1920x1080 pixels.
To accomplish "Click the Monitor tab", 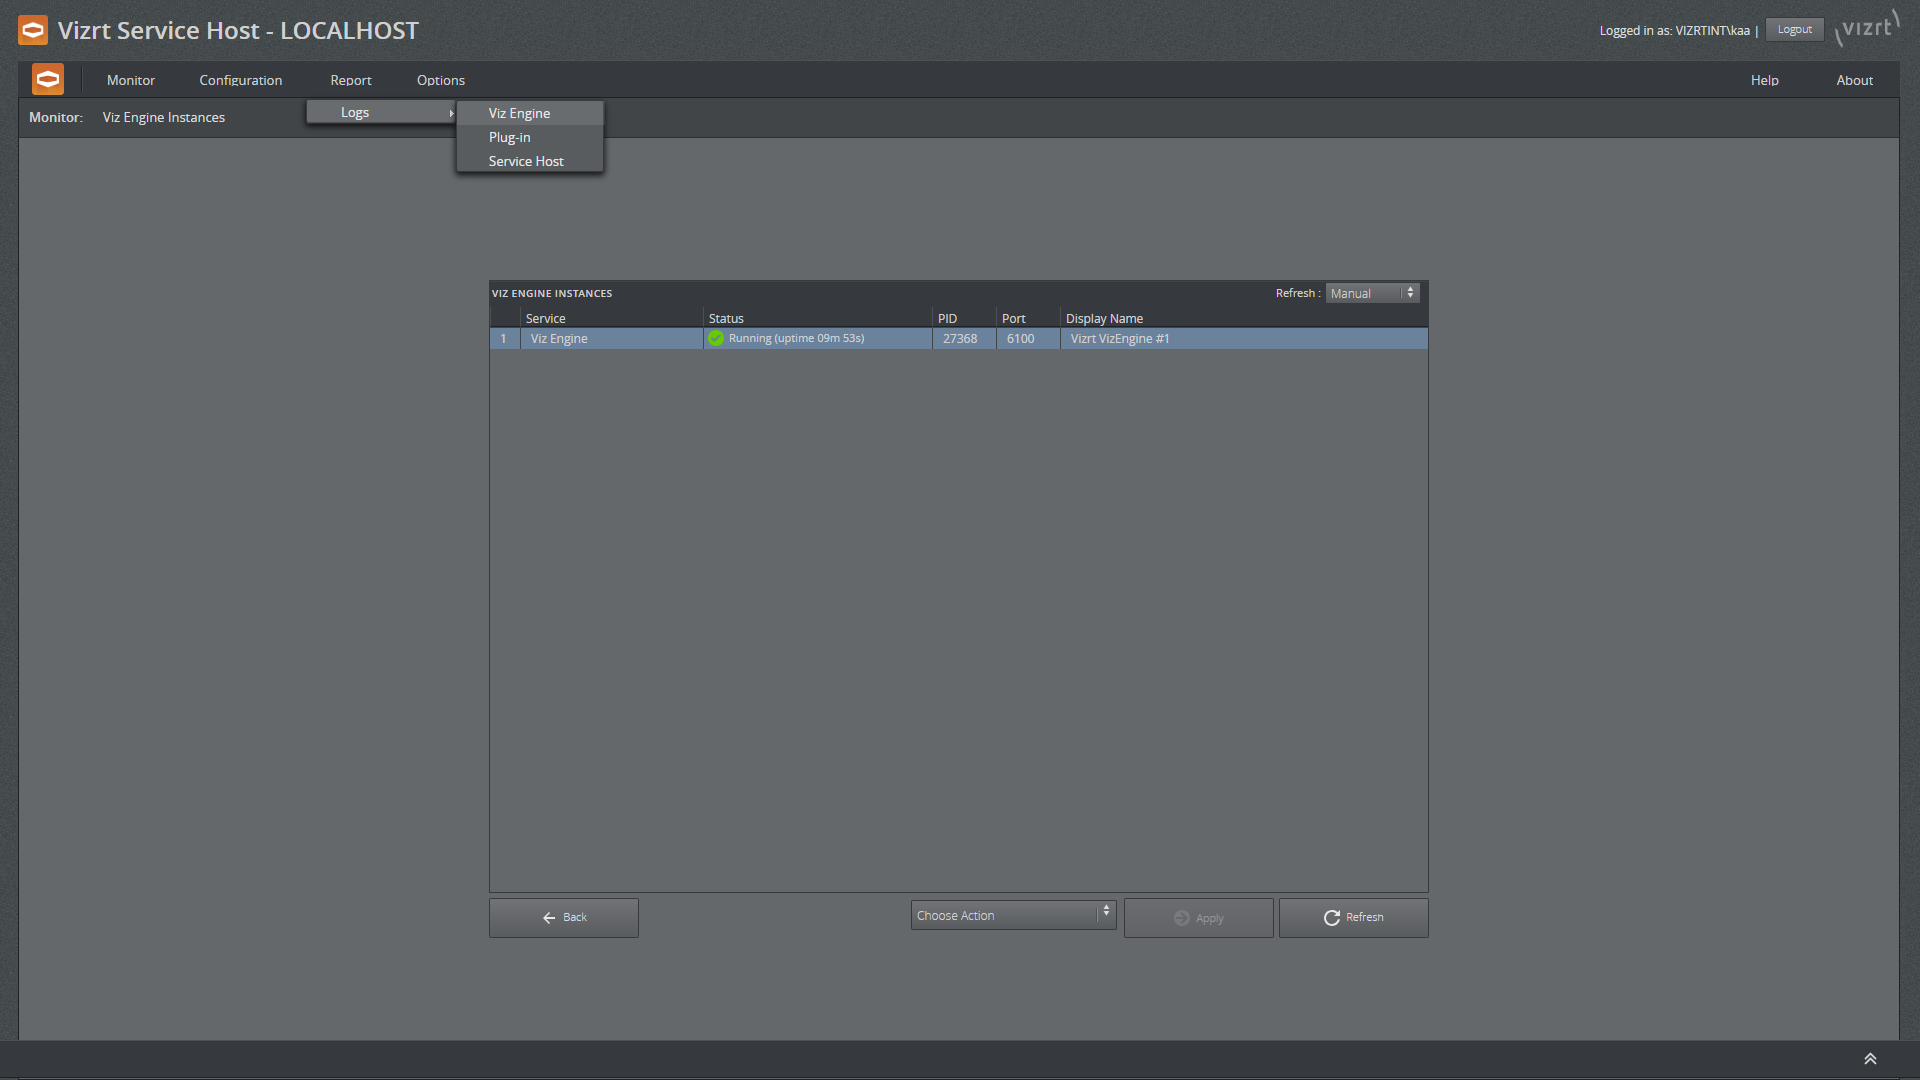I will point(132,79).
